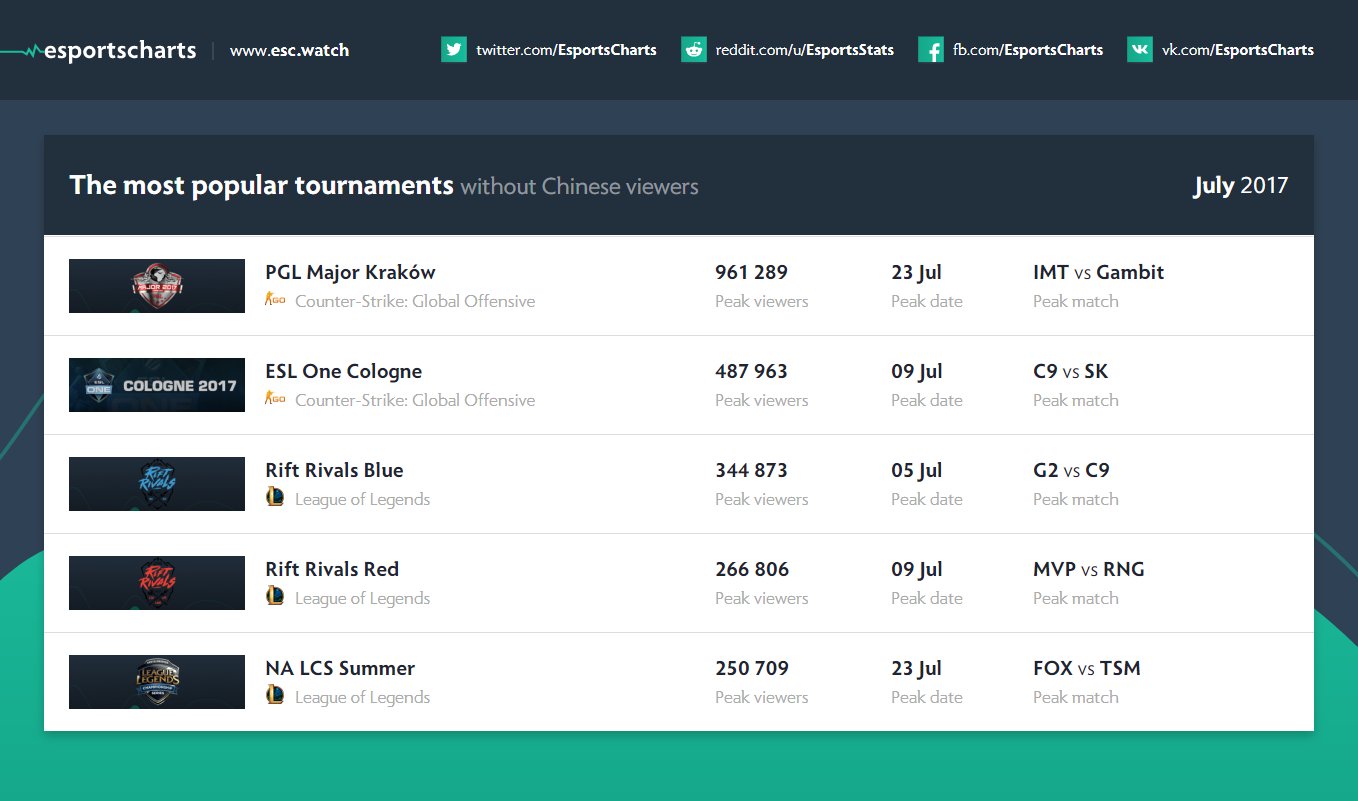Click League of Legends icon under Rift Rivals Red
1358x801 pixels.
click(x=275, y=596)
